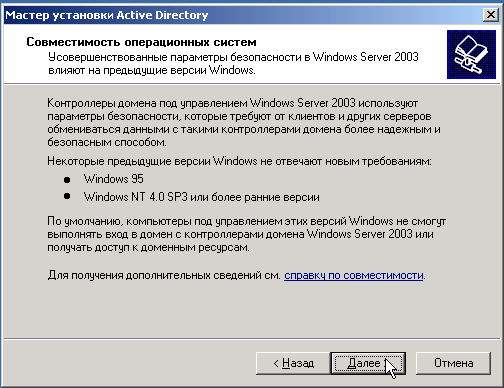Click the Контроллеры домена paragraph

click(244, 122)
